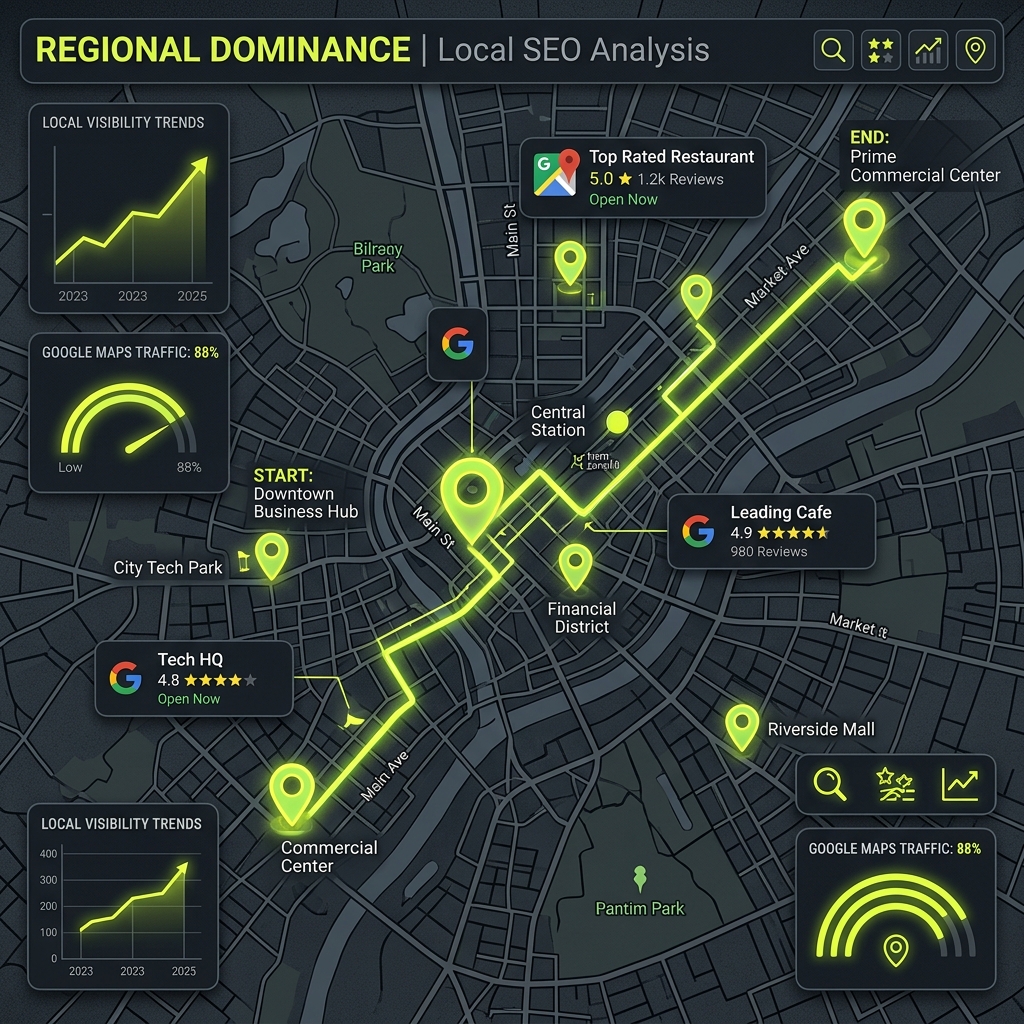Click the 1.2k Reviews text
This screenshot has width=1024, height=1024.
click(680, 180)
